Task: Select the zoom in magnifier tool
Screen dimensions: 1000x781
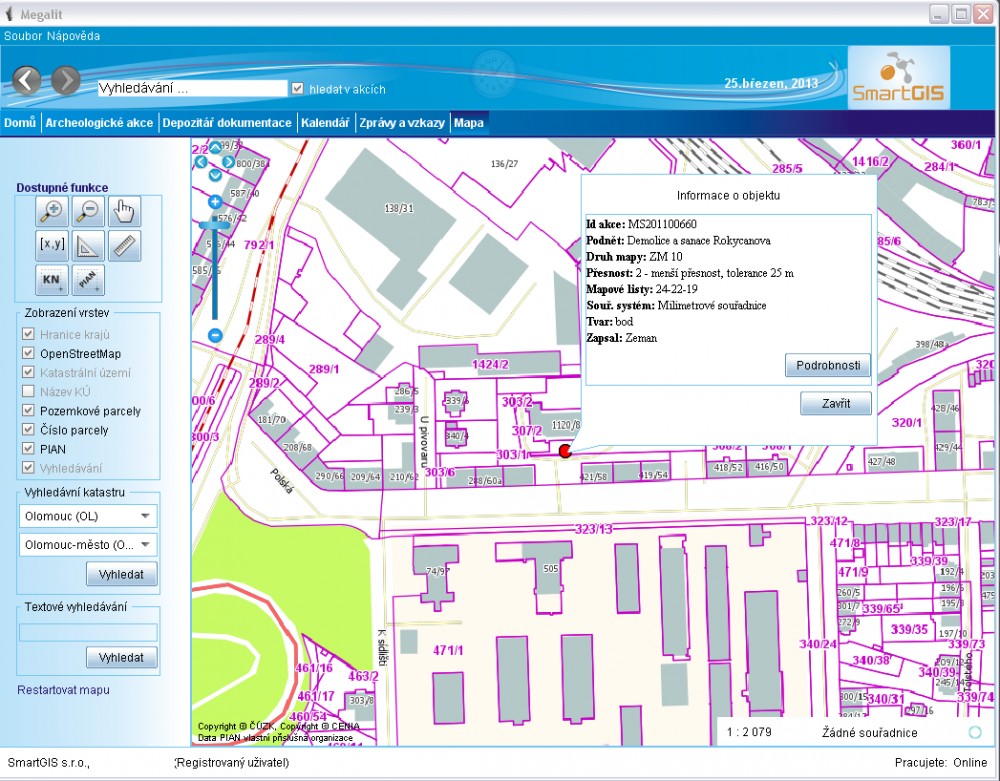Action: [52, 211]
